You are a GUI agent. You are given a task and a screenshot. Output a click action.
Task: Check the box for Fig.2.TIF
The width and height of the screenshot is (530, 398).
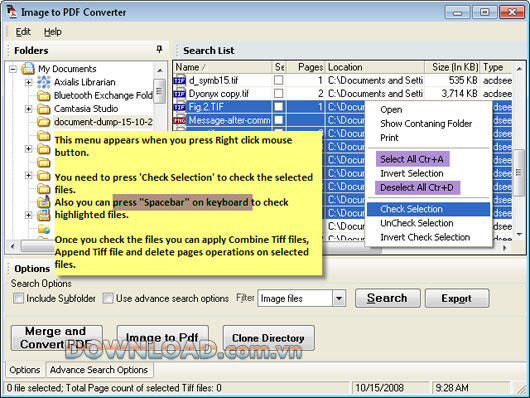(x=279, y=107)
